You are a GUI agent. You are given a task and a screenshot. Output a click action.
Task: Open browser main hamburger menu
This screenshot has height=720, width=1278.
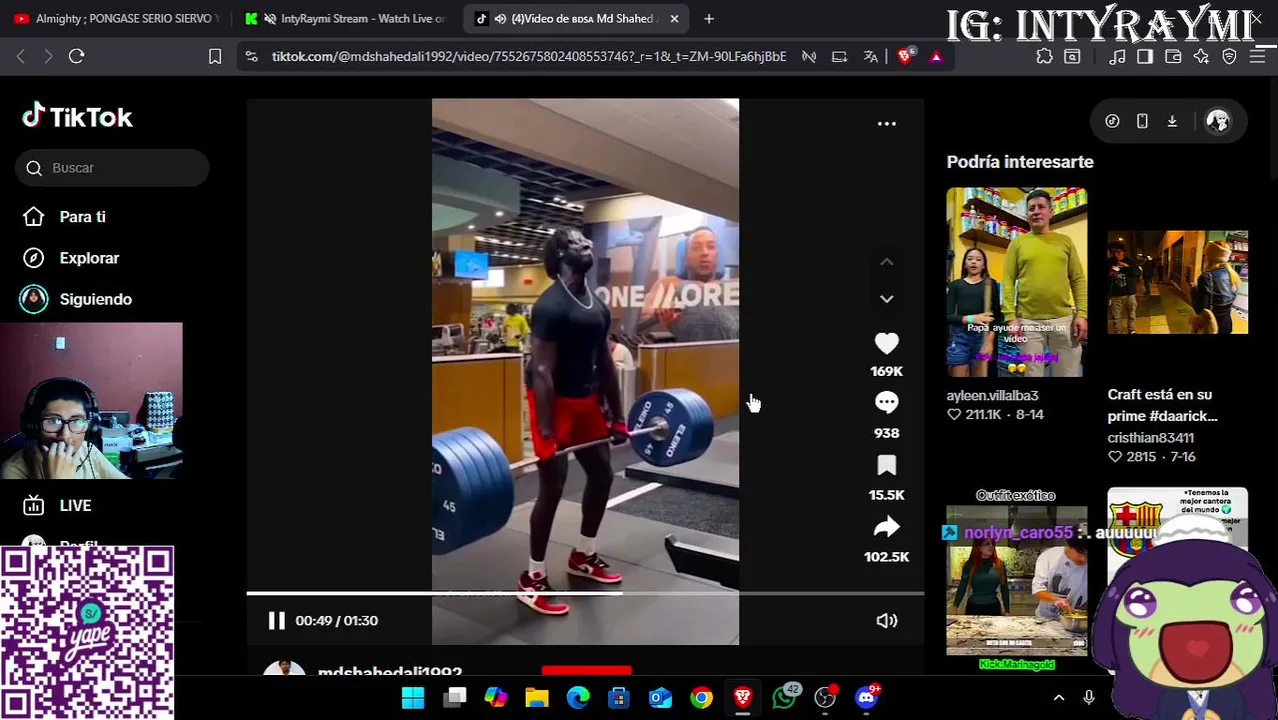1258,57
